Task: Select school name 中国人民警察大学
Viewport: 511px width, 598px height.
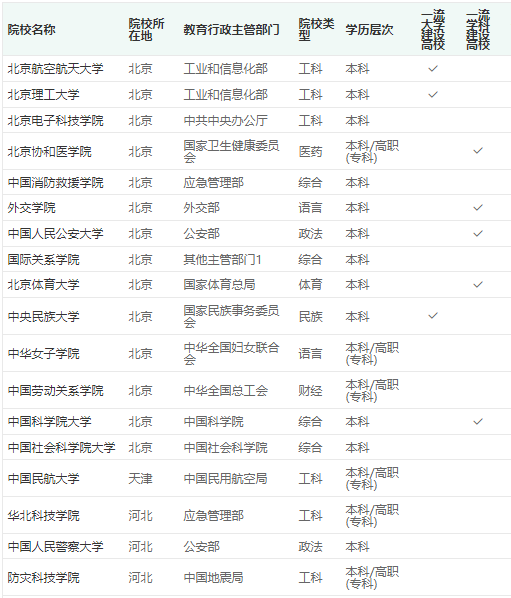Action: click(56, 547)
